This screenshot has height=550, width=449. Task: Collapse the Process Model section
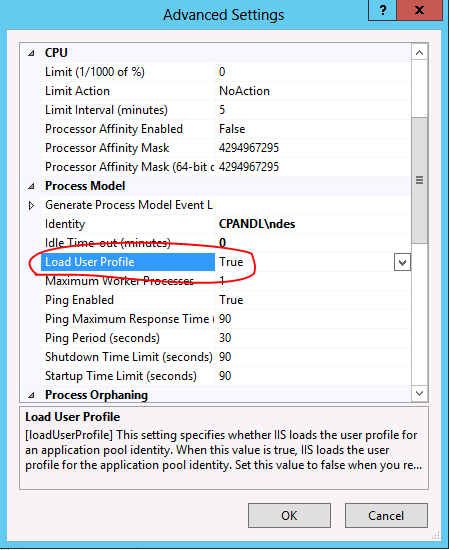tap(31, 186)
